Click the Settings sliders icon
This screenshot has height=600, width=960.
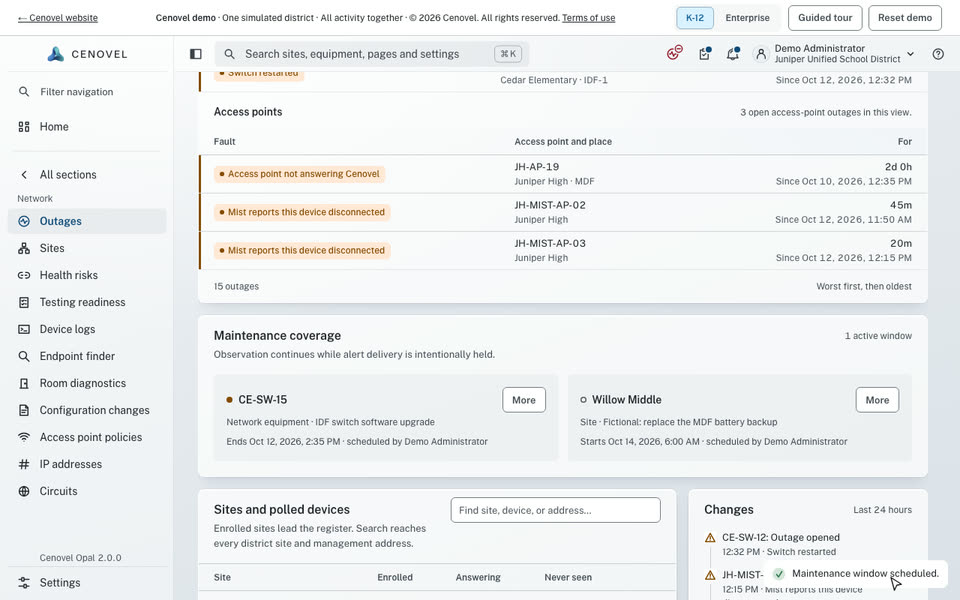(x=24, y=582)
